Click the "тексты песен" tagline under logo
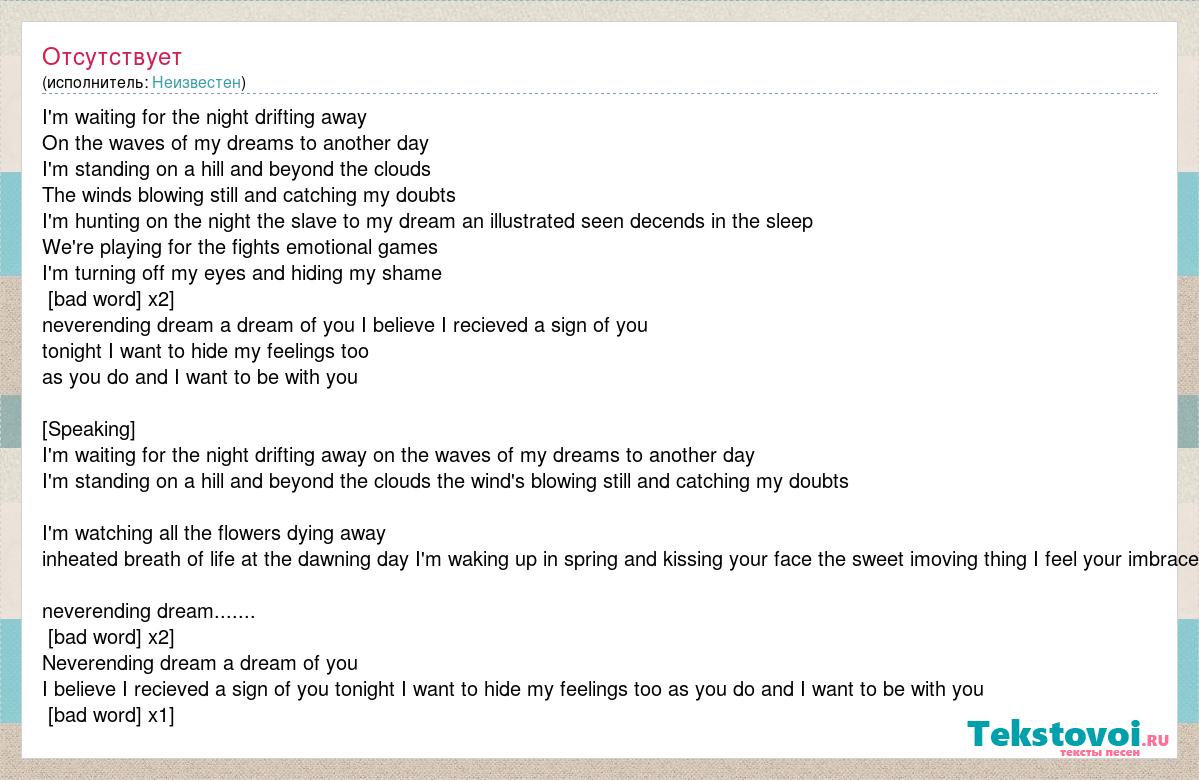Screen dimensions: 1199x780 [x=1100, y=752]
